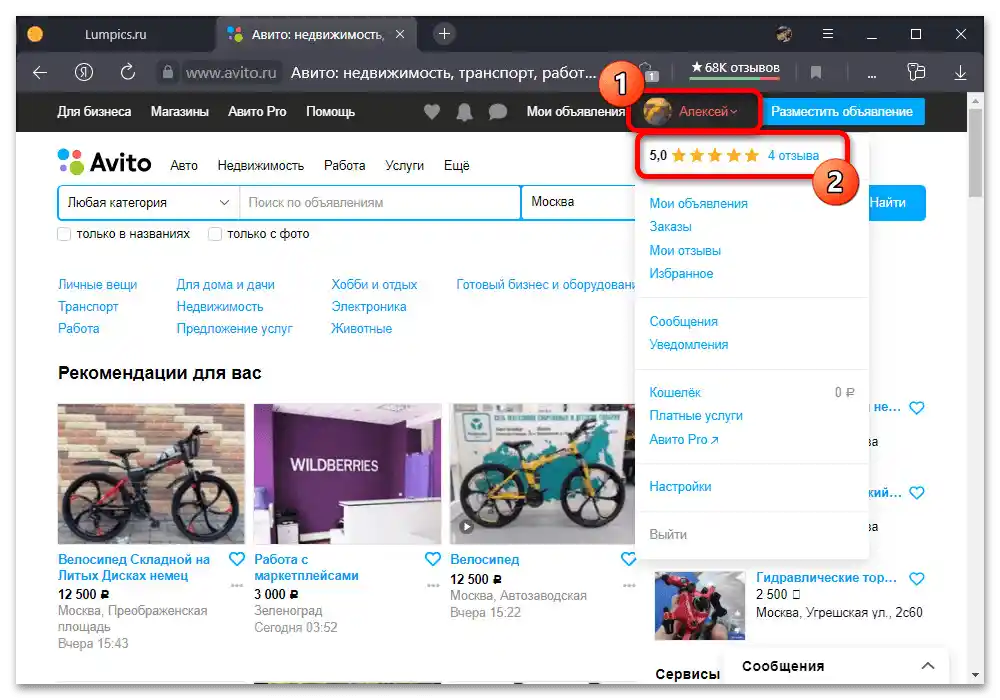The height and width of the screenshot is (700, 1000).
Task: Switch to the Авито: недвижимость tab
Action: pos(317,34)
